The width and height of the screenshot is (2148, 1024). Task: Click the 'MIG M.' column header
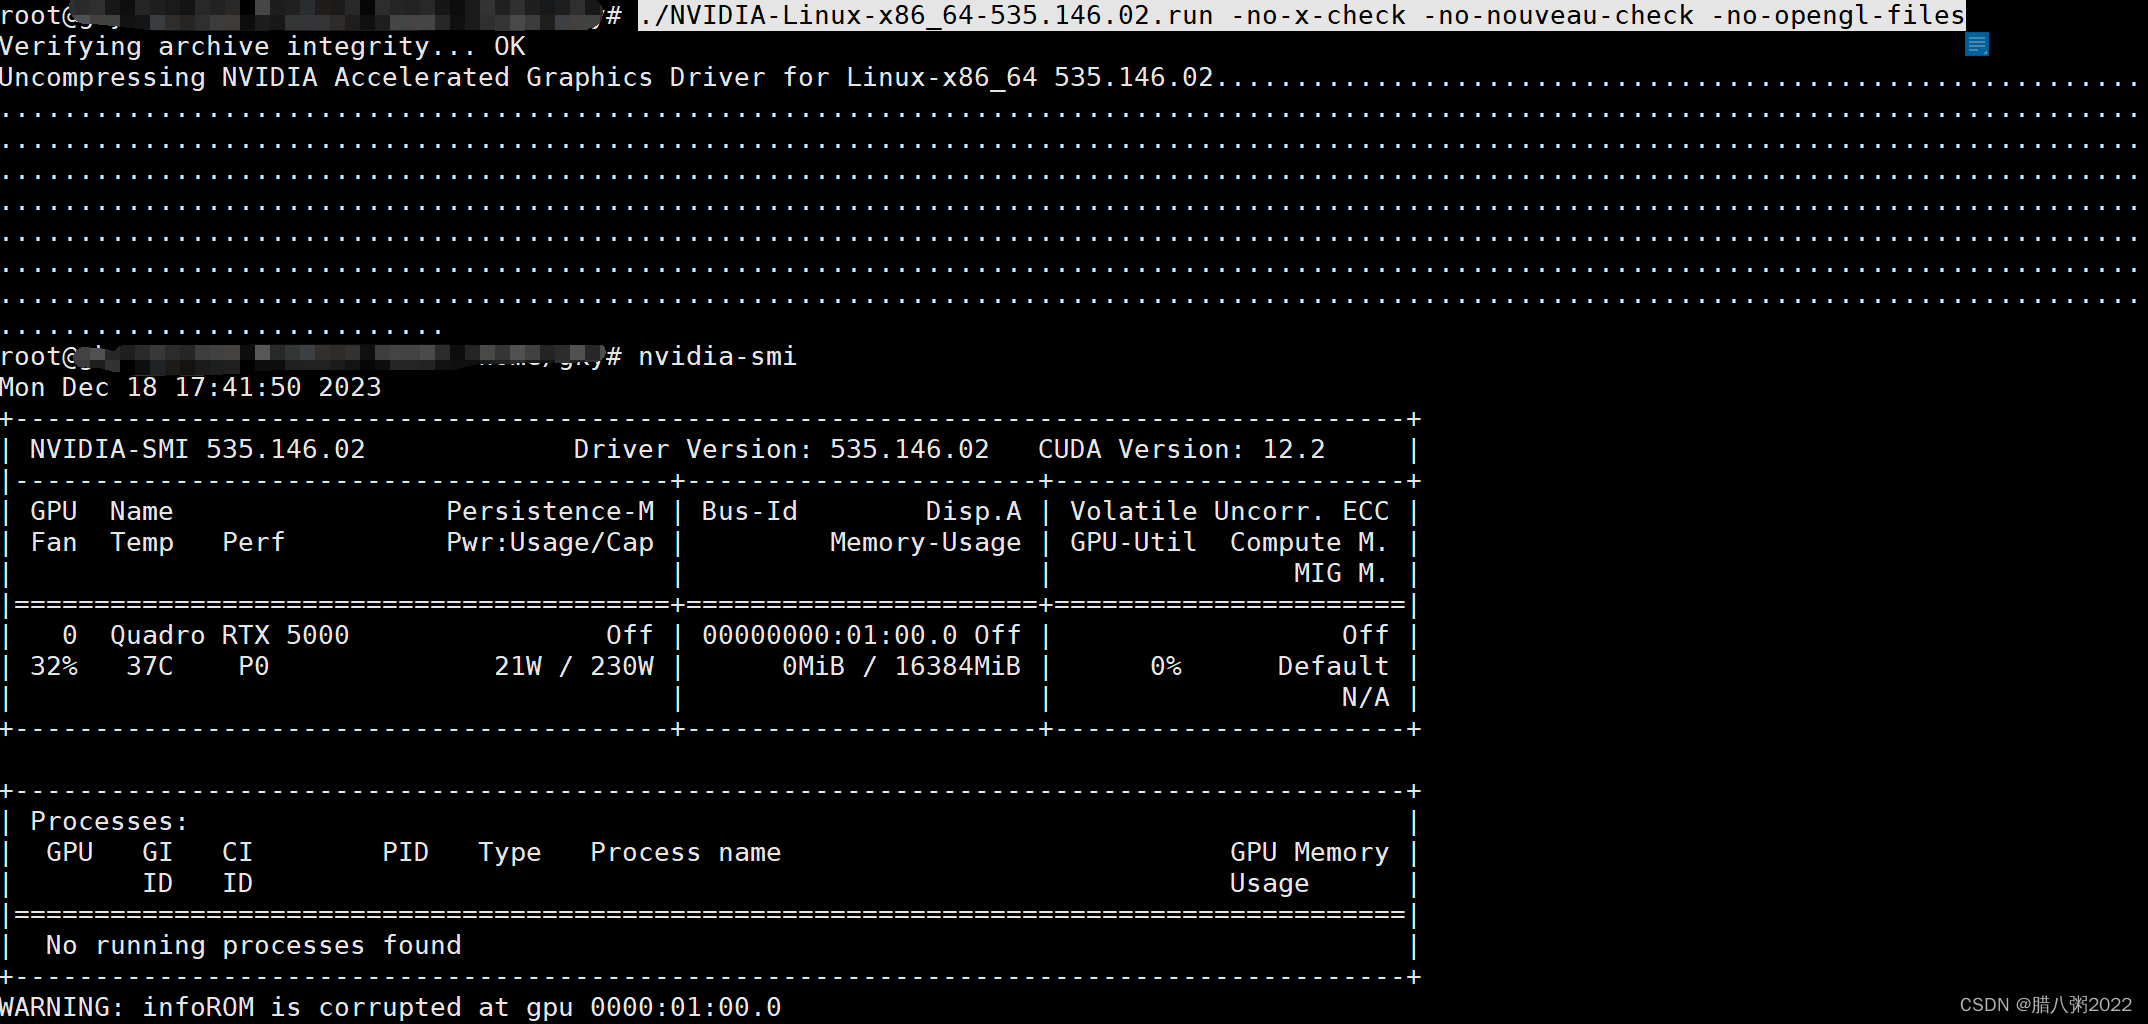pos(1341,574)
